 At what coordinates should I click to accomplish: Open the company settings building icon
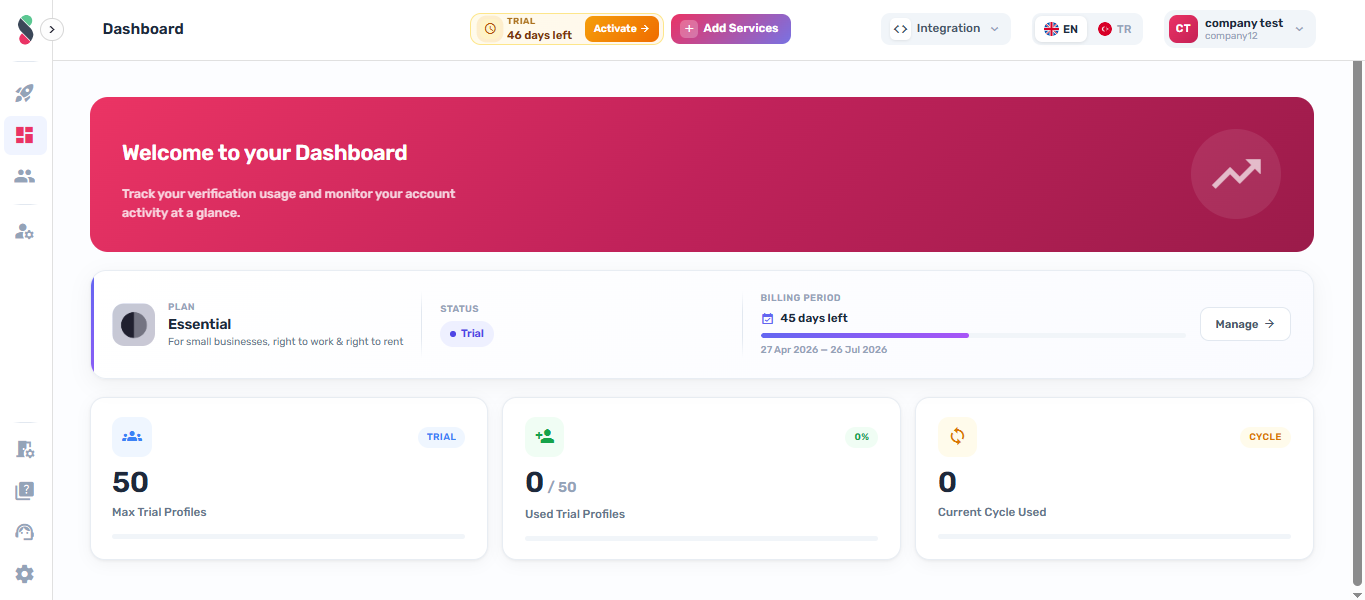tap(25, 449)
